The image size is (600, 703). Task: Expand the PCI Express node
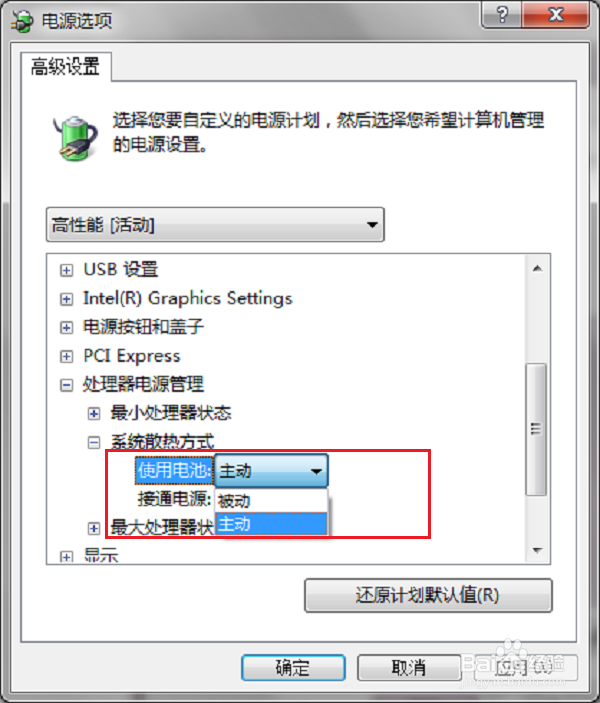point(66,356)
